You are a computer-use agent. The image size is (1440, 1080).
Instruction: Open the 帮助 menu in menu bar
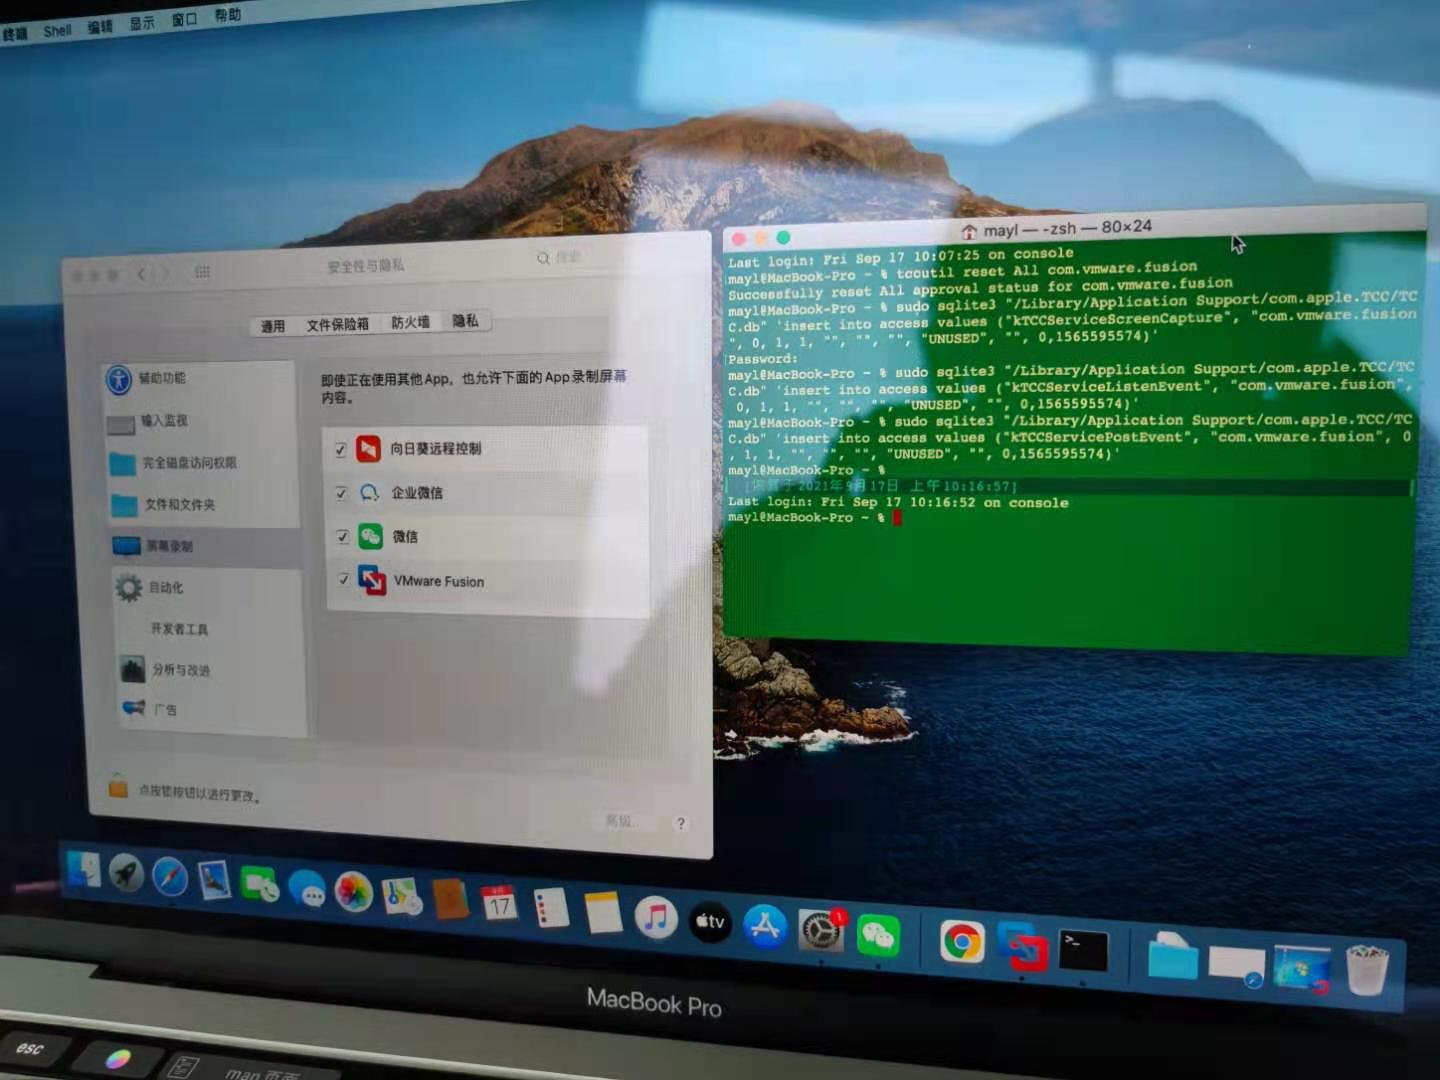tap(227, 15)
